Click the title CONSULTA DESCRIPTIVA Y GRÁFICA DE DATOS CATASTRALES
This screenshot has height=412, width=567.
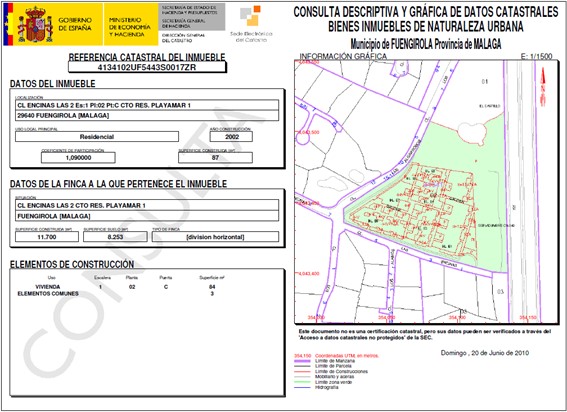click(426, 12)
